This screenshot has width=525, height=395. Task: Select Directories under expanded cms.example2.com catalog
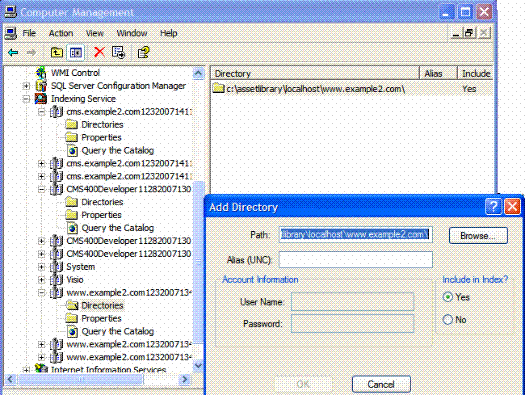102,125
